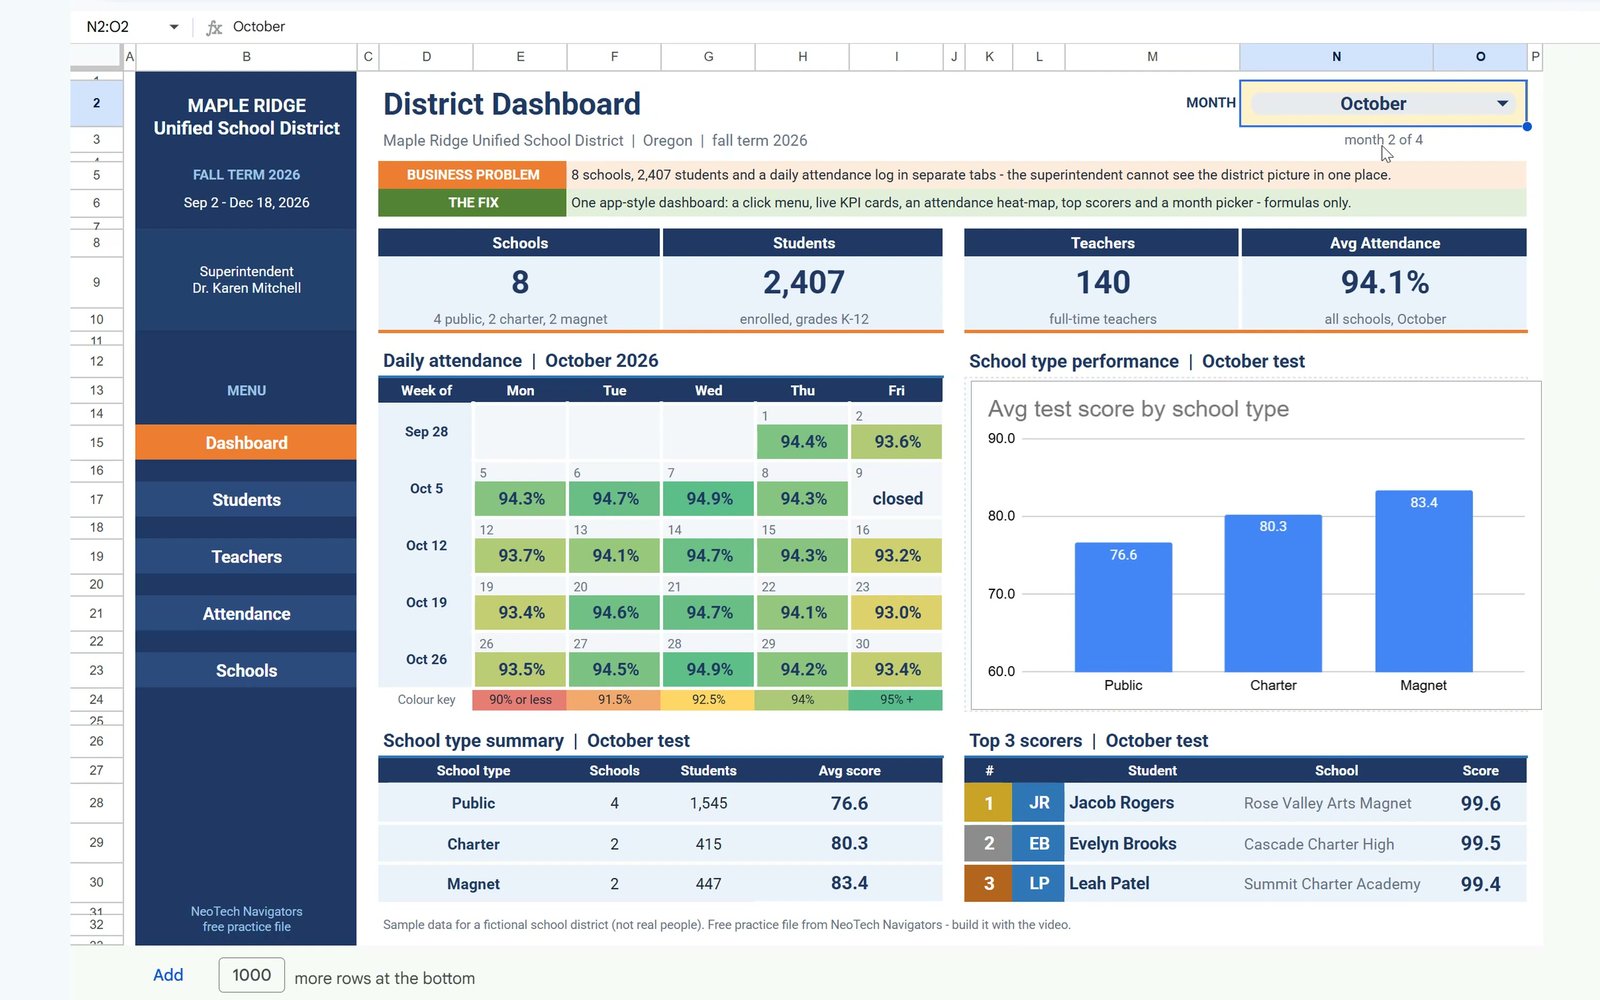
Task: Select the red '90% or less' colour key
Action: (x=520, y=700)
